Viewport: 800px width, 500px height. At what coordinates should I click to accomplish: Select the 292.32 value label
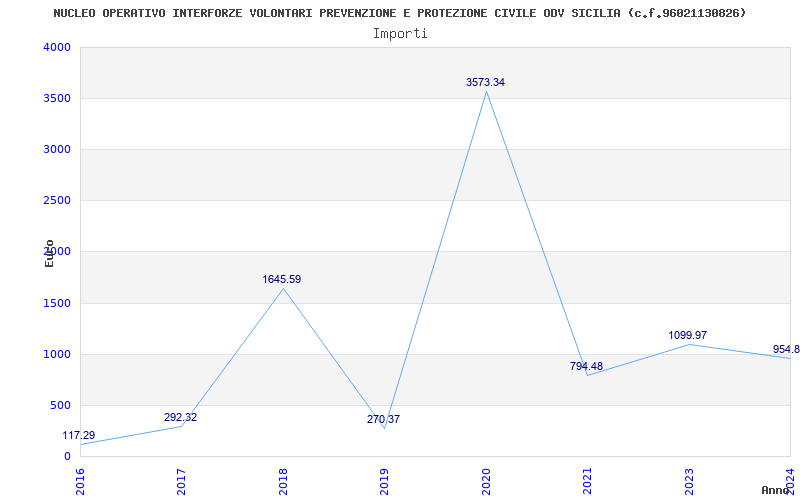[180, 417]
